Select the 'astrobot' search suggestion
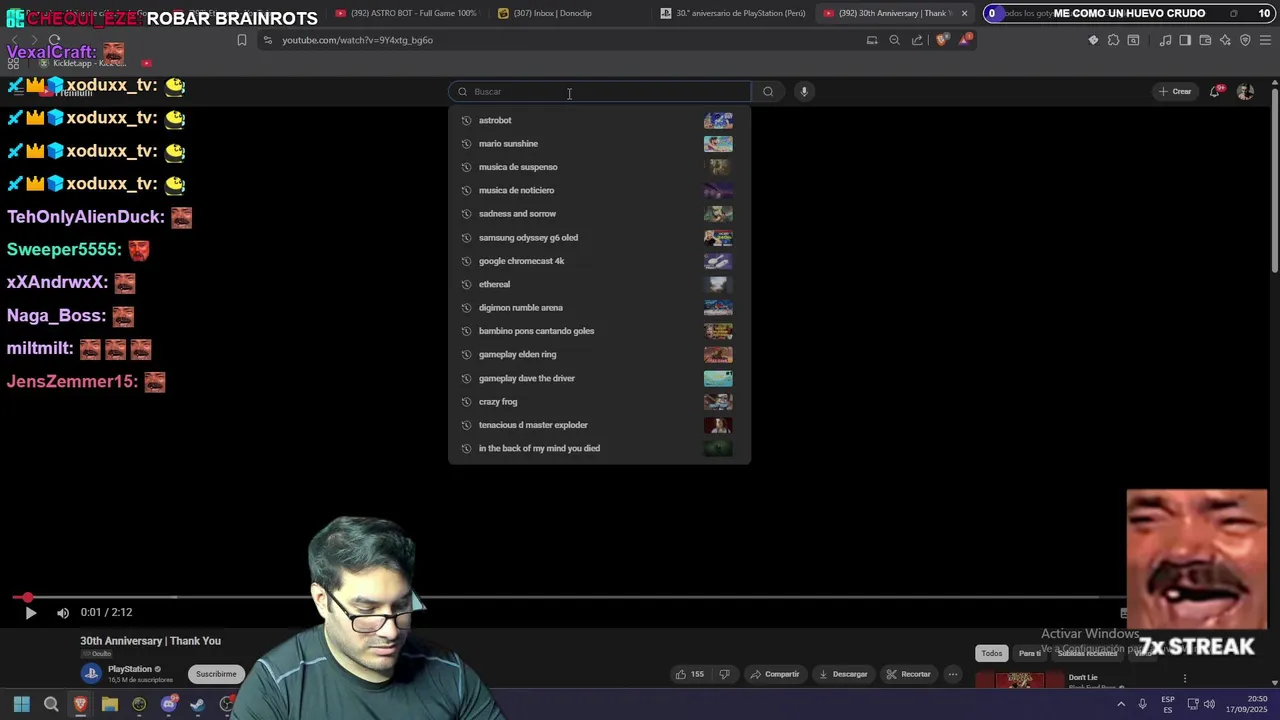1280x720 pixels. (x=599, y=120)
